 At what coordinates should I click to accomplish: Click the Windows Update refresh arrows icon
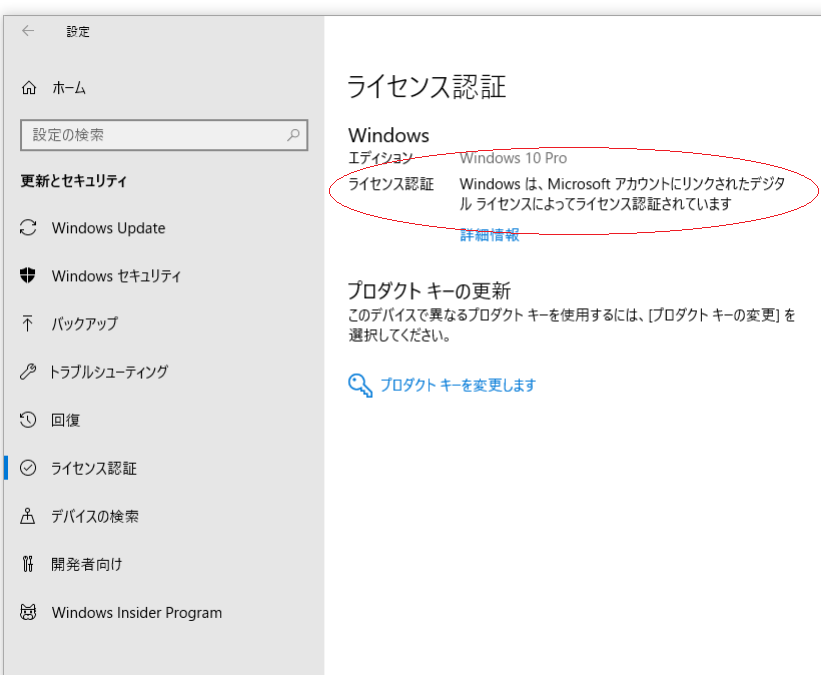coord(28,228)
